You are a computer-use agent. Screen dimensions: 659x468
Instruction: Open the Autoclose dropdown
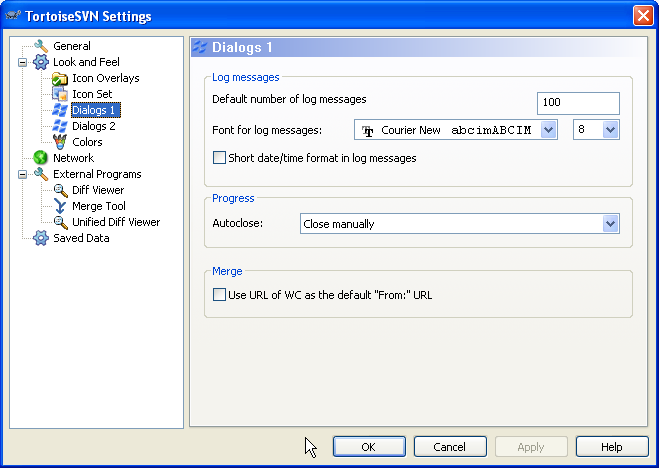611,224
